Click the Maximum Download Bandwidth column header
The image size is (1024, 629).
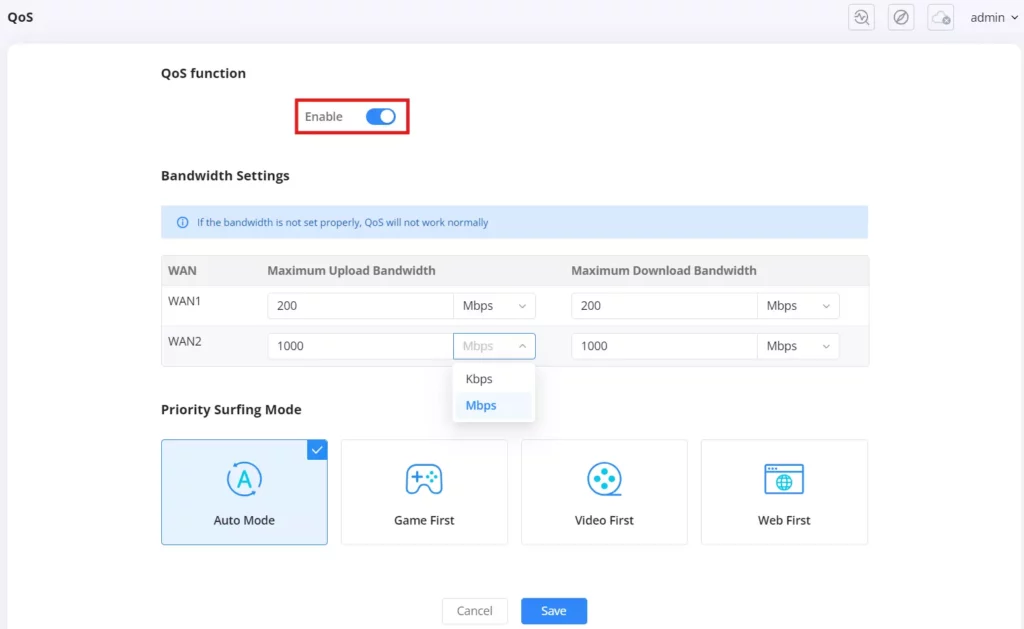coord(664,270)
